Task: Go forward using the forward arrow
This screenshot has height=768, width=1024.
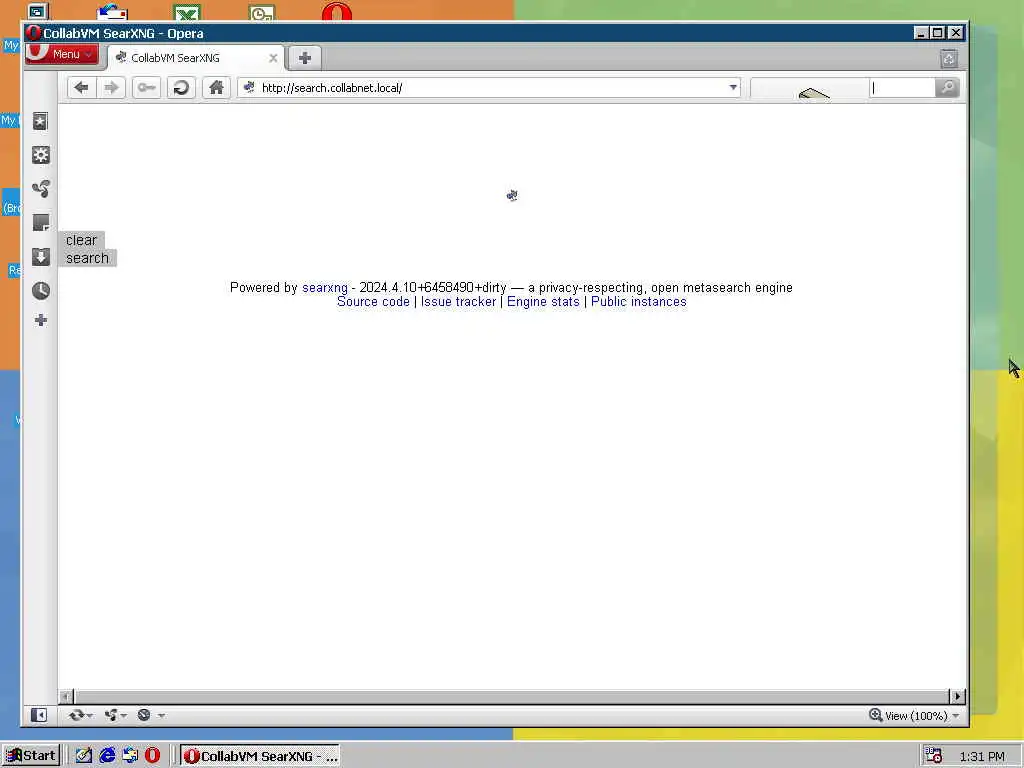Action: coord(112,88)
